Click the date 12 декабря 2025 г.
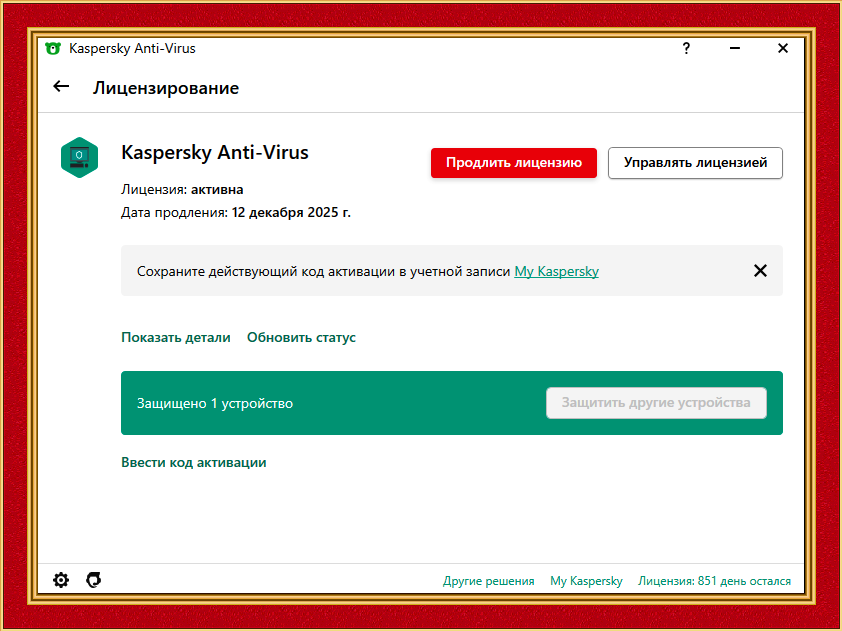 click(291, 212)
